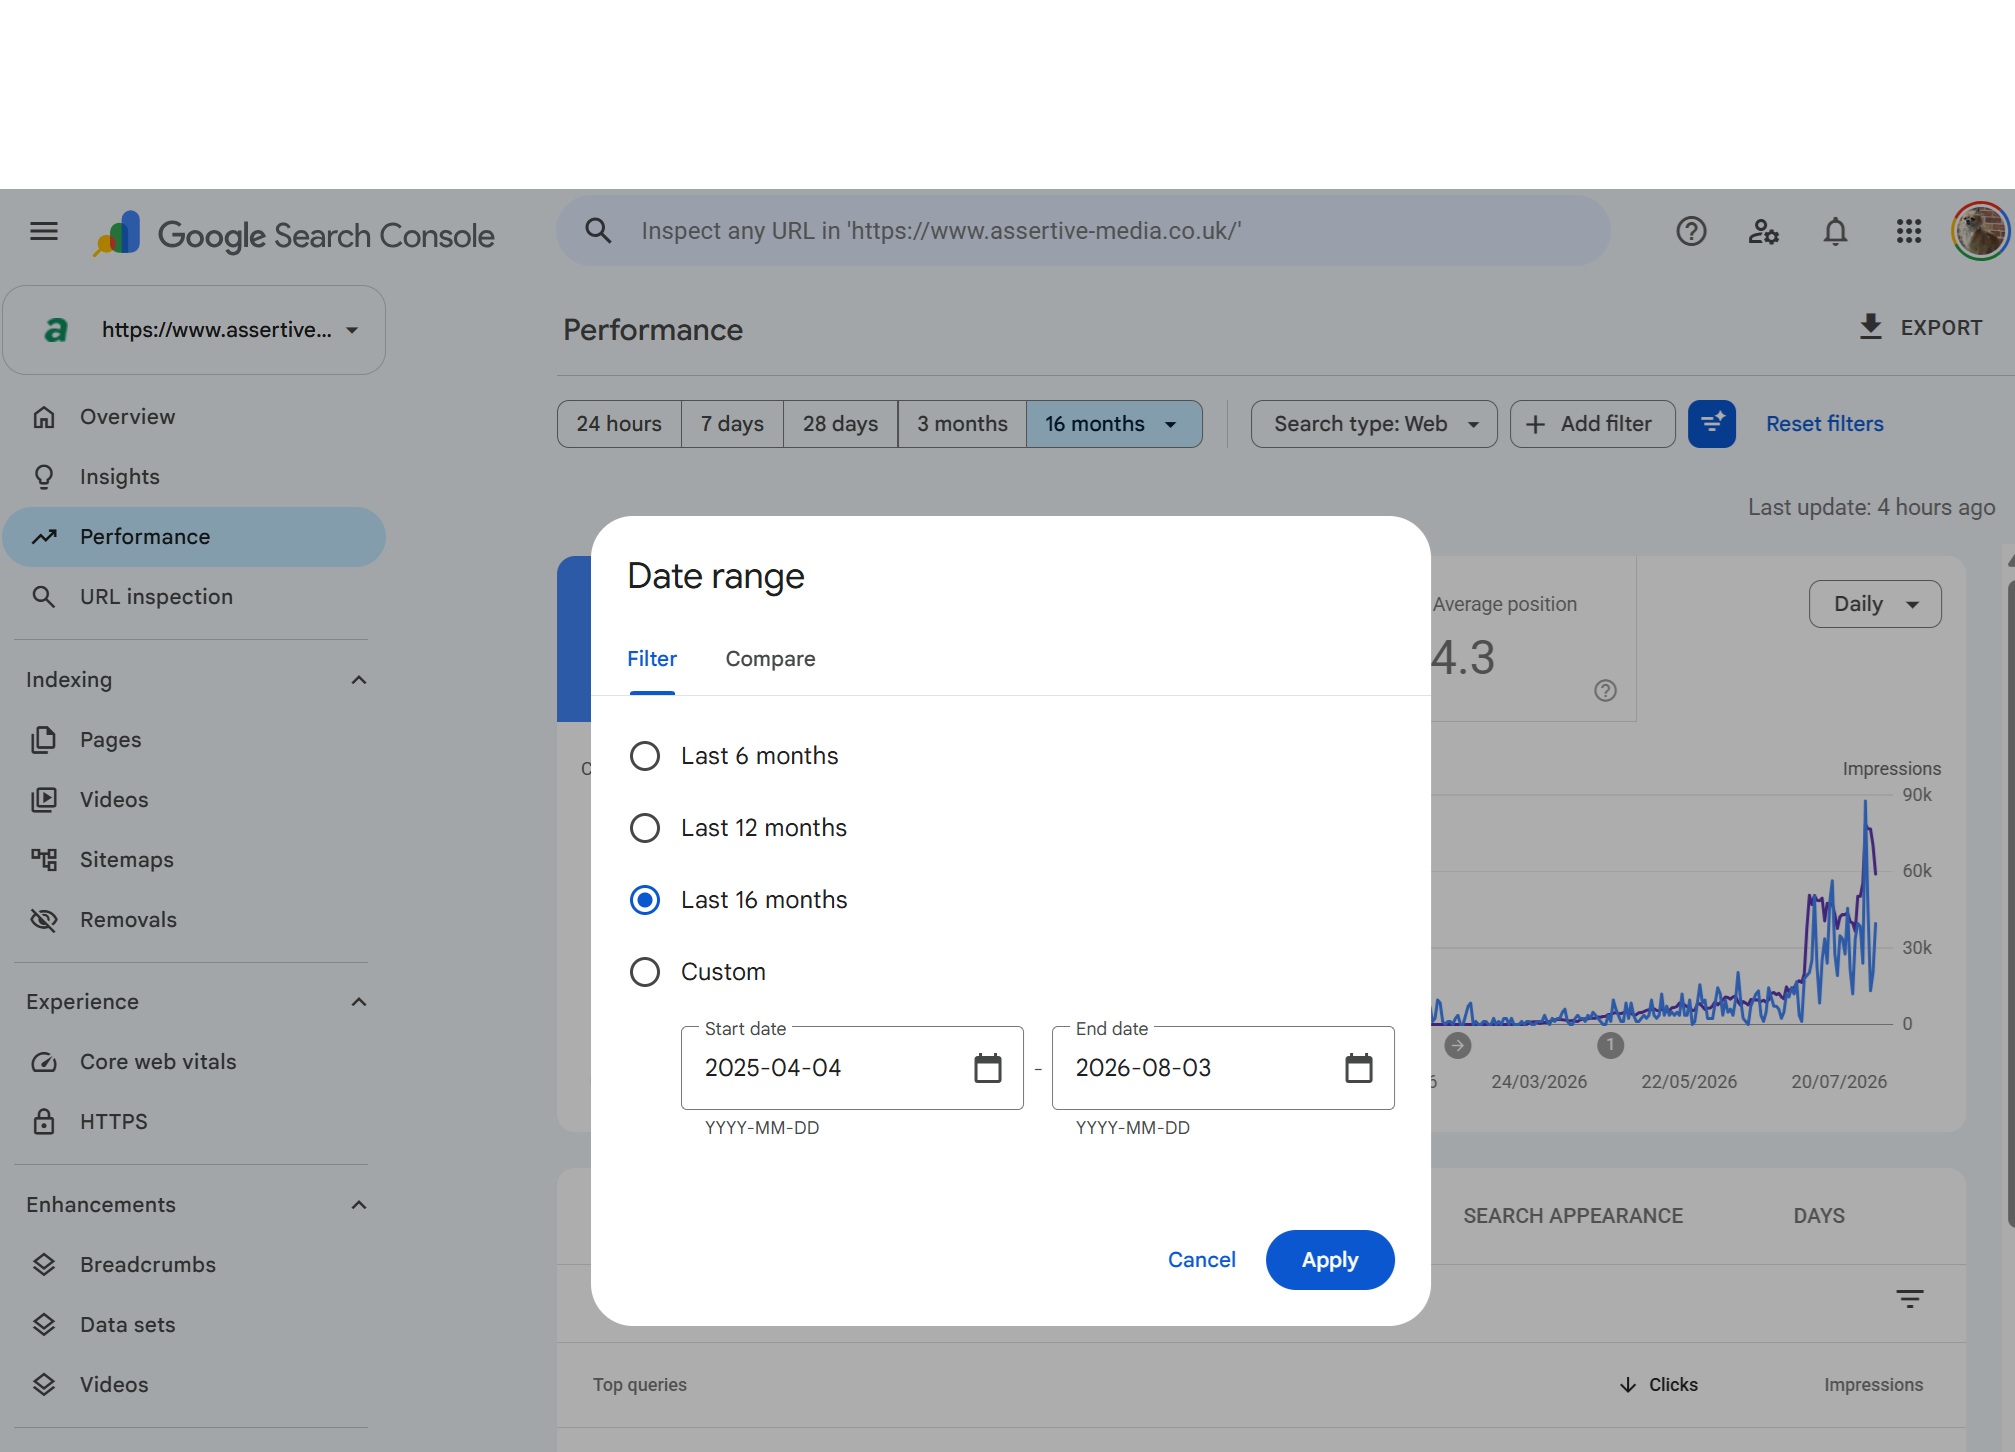This screenshot has height=1452, width=2015.
Task: Open the hamburger main menu
Action: tap(44, 232)
